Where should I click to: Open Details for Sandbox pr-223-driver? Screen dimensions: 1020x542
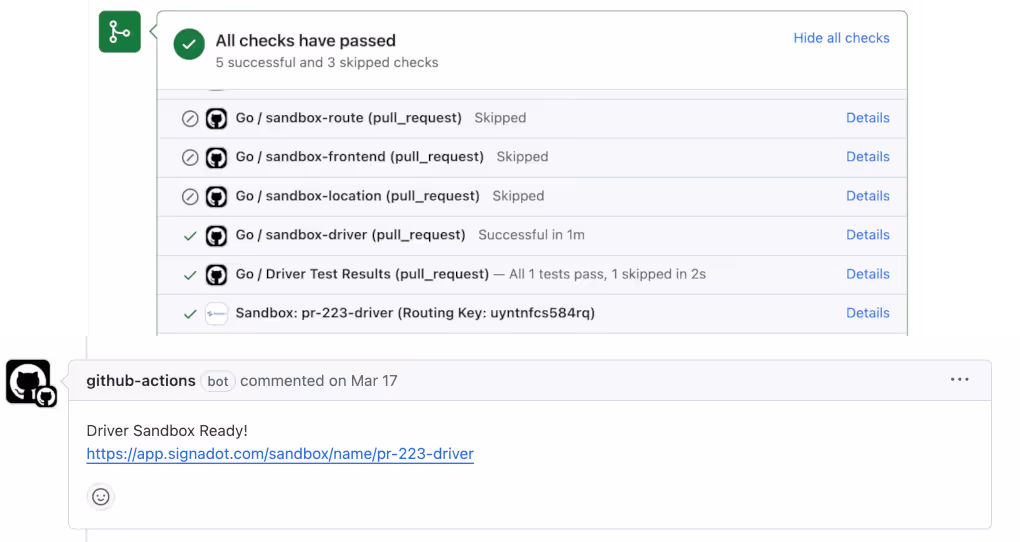click(868, 313)
